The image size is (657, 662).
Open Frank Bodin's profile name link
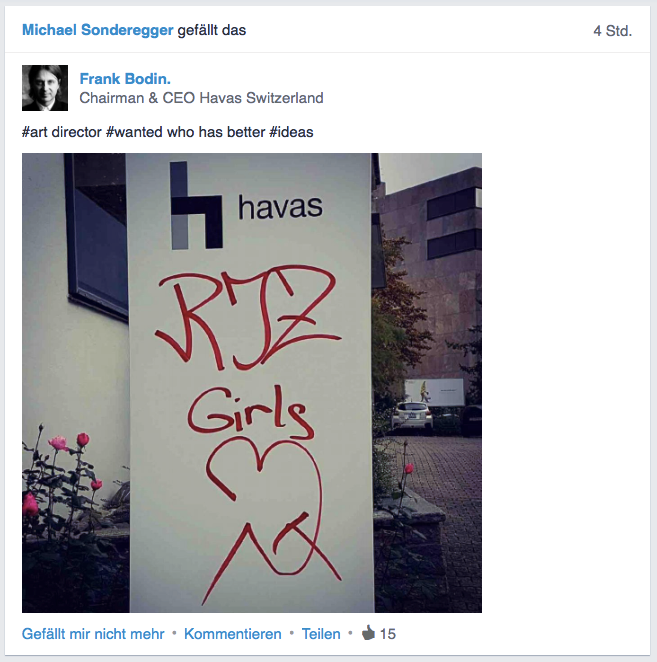click(125, 79)
